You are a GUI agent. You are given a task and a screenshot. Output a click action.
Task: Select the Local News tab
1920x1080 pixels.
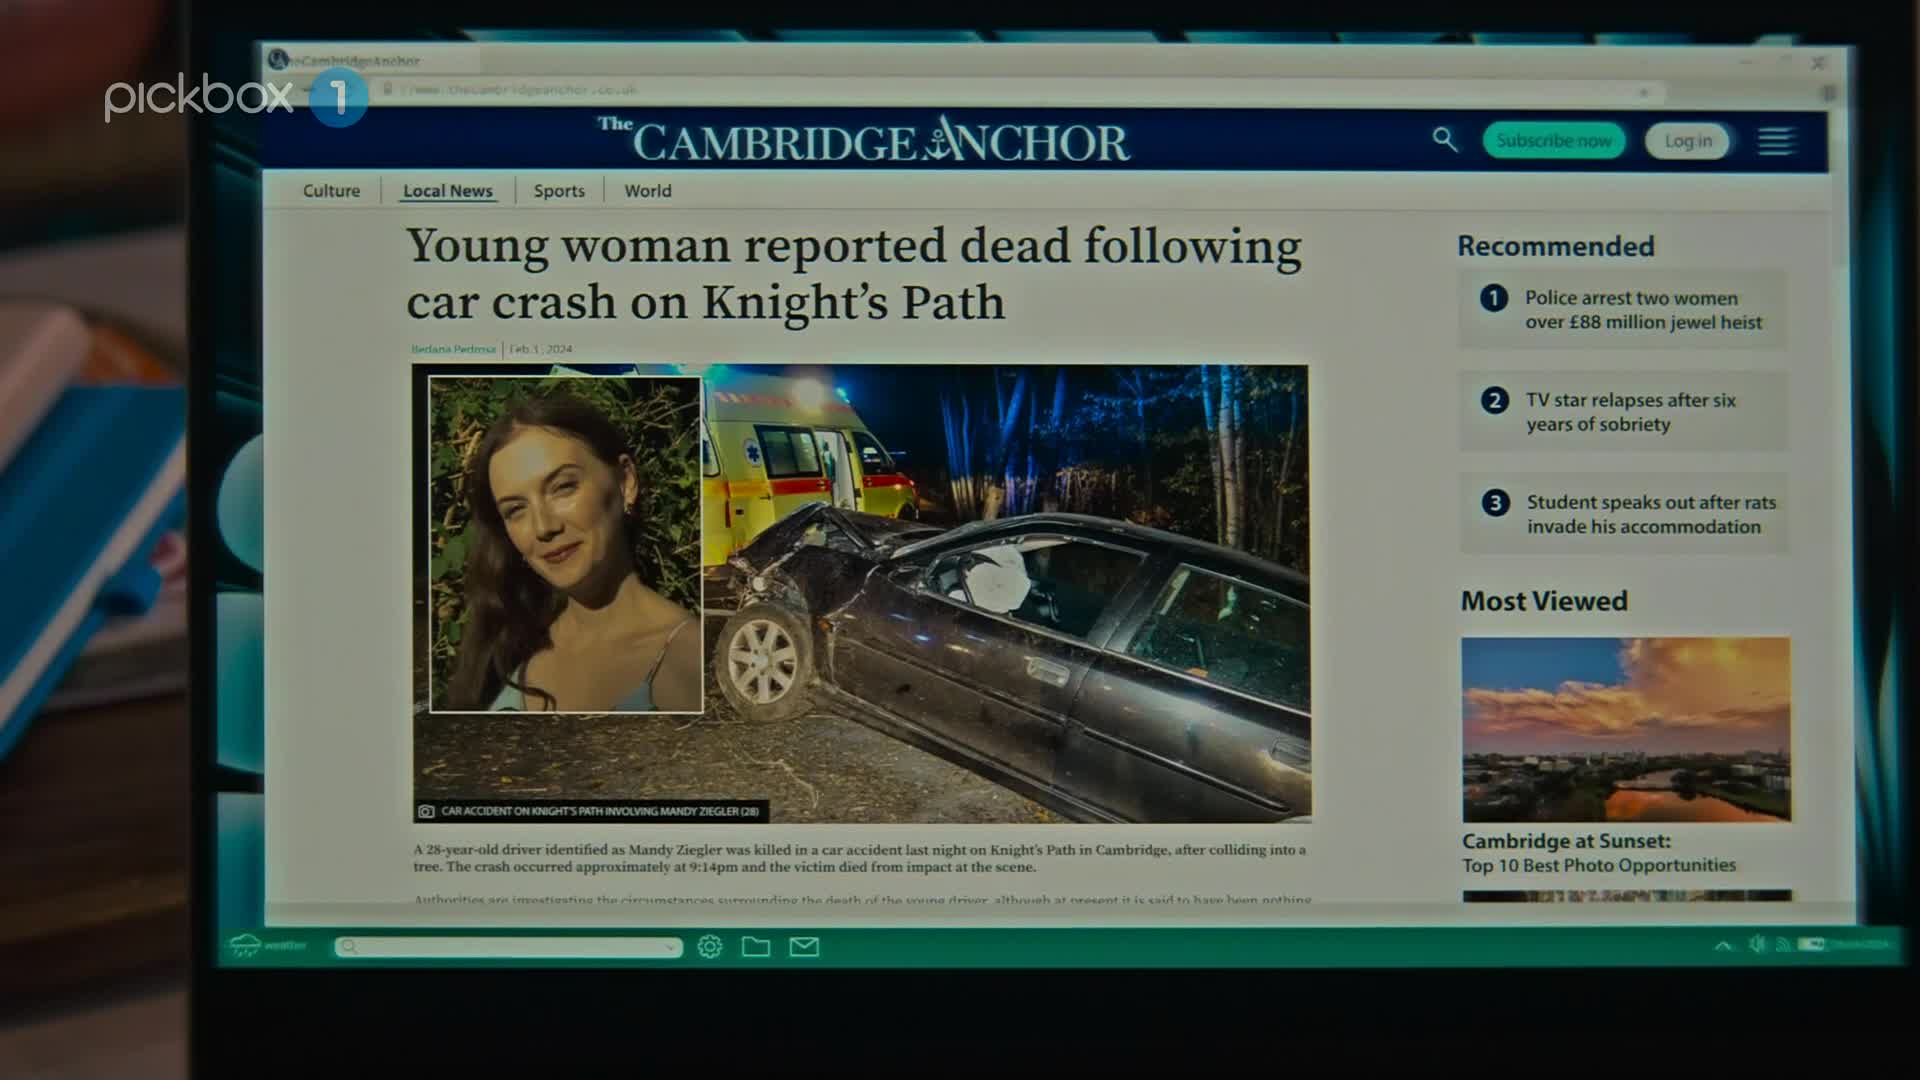click(448, 191)
